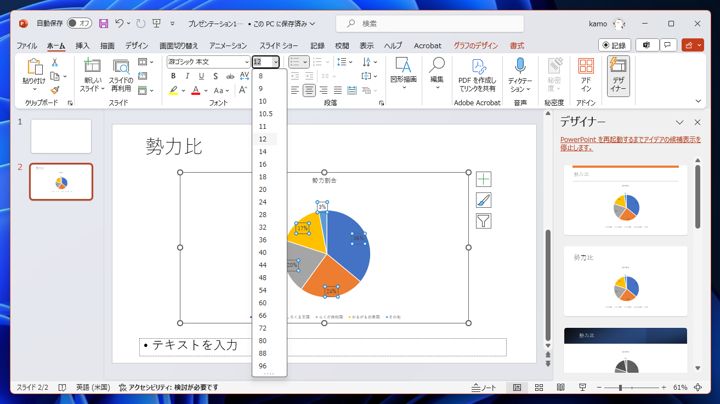Click the Undo arrow icon

(x=119, y=23)
